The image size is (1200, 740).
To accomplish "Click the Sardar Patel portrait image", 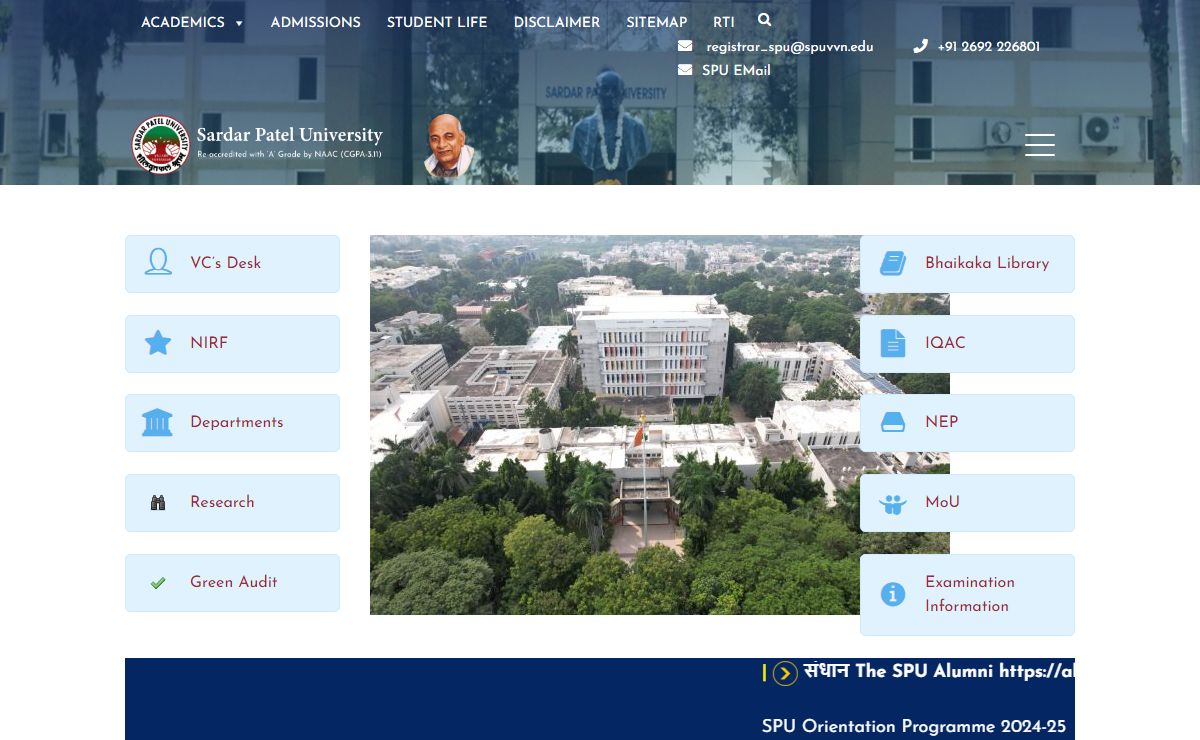I will click(x=449, y=146).
